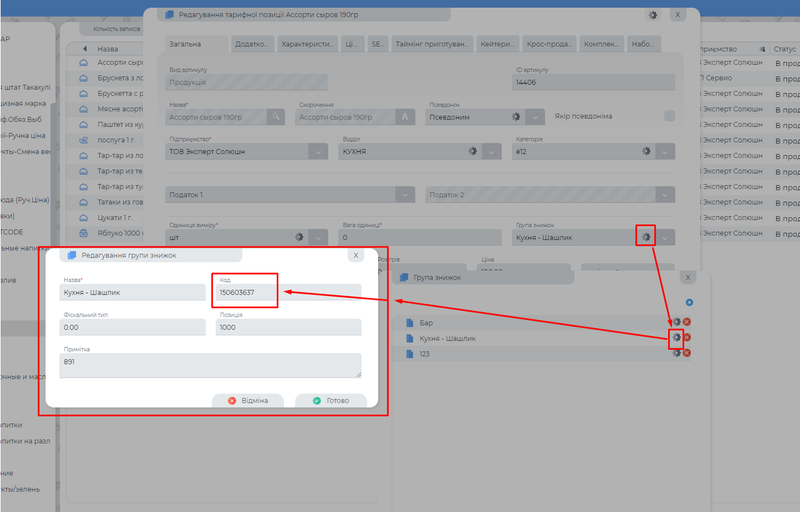Click the Відміна button

[x=247, y=400]
